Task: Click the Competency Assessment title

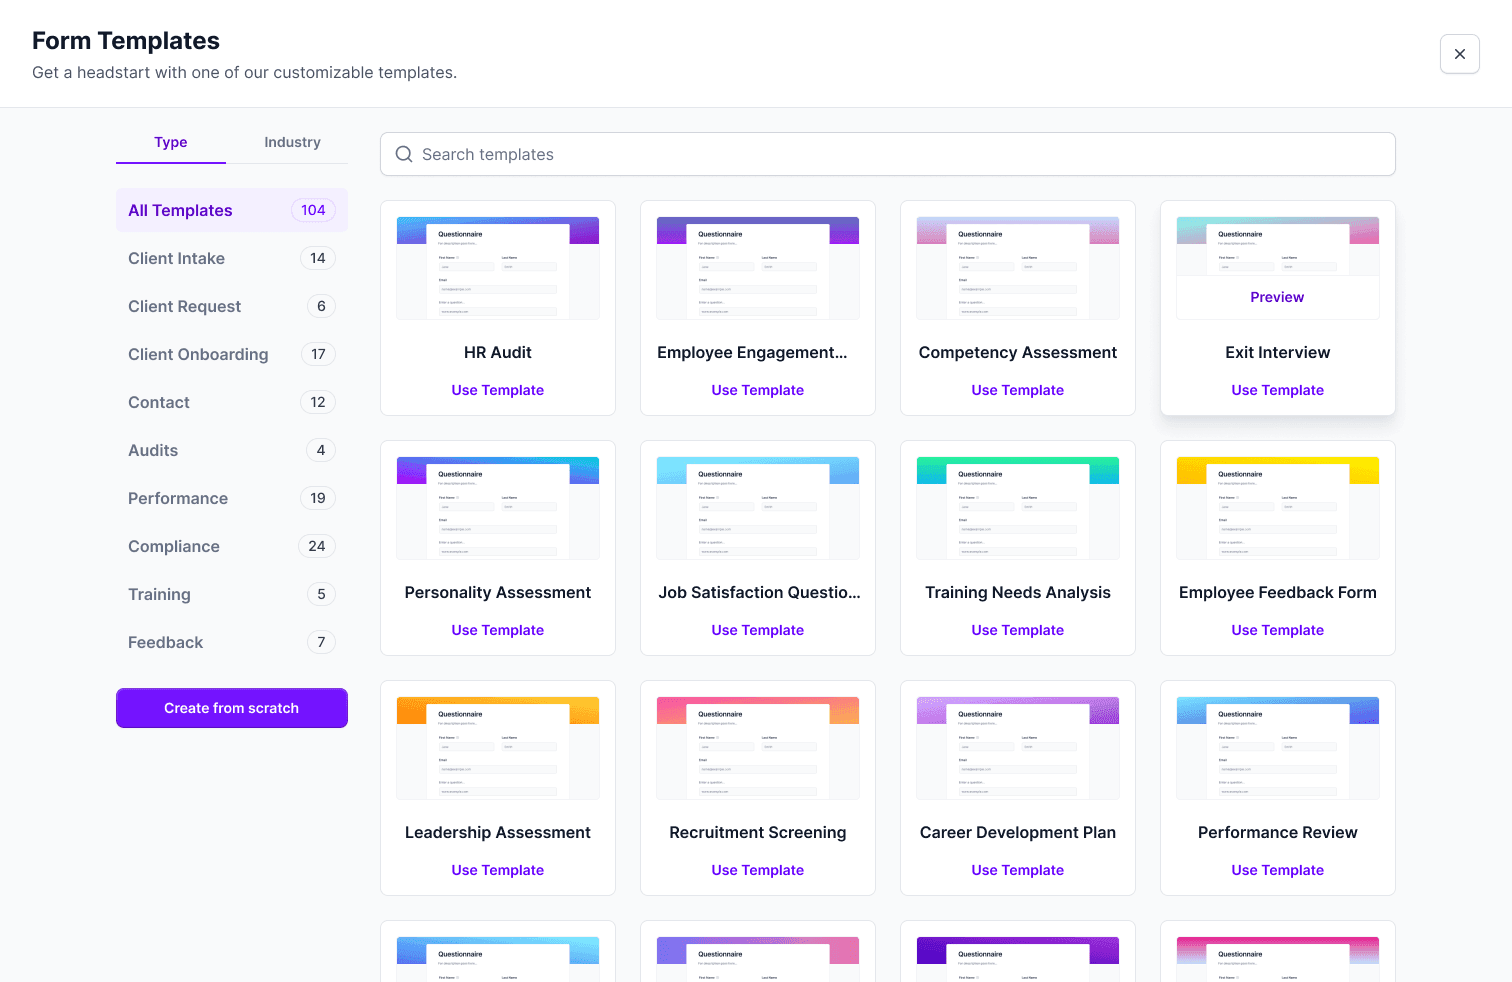Action: click(1018, 352)
